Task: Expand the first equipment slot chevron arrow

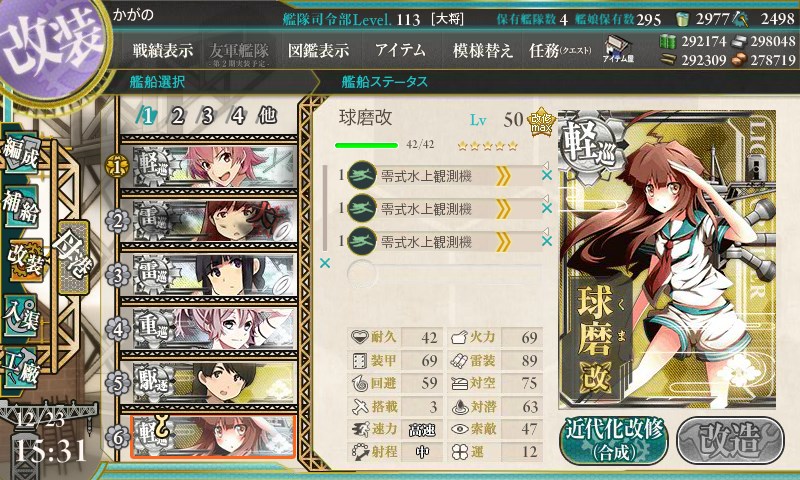Action: click(x=503, y=176)
